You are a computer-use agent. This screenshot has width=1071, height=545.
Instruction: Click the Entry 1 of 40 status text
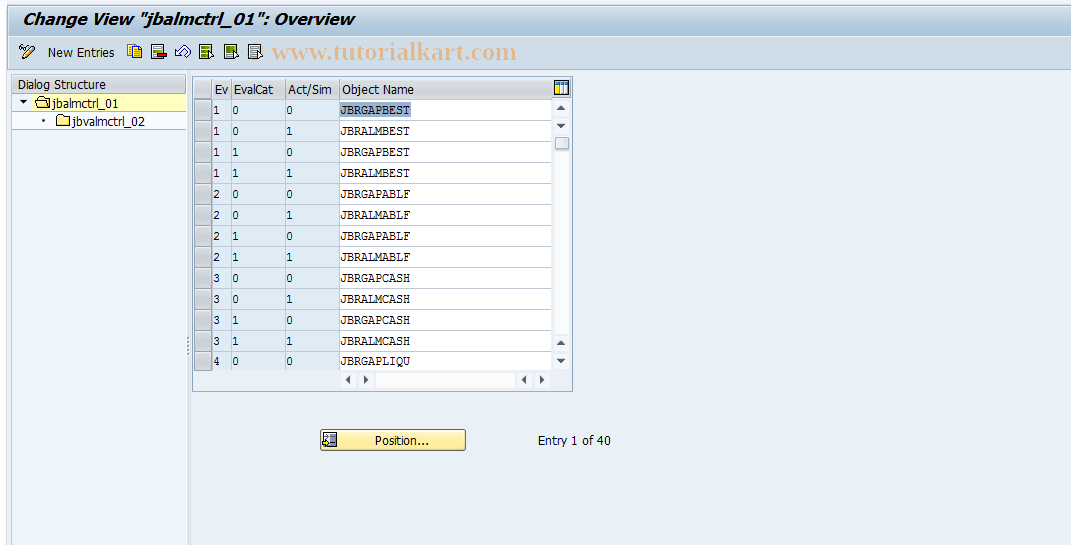(574, 441)
